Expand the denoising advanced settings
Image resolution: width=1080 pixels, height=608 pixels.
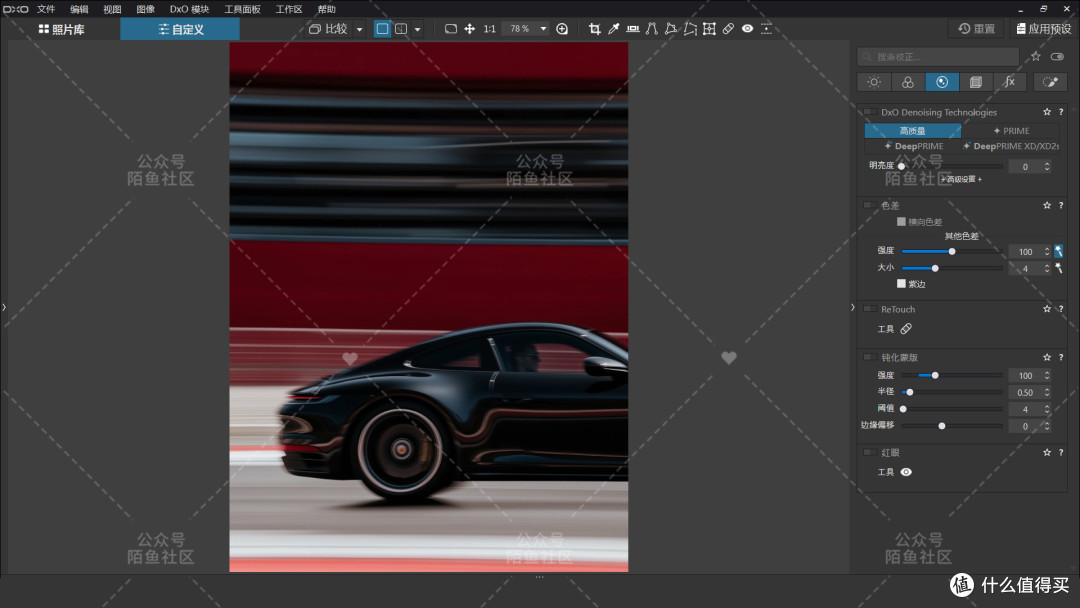pos(962,179)
